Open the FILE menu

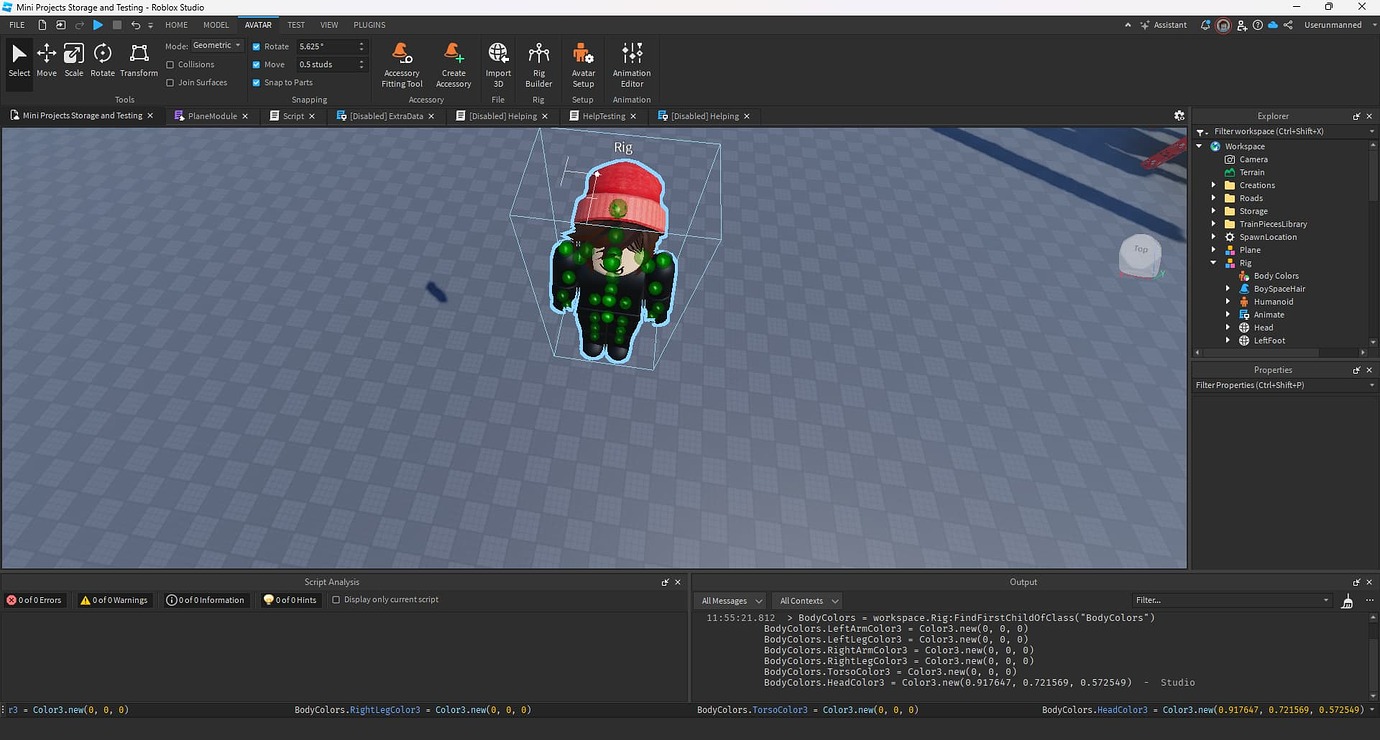click(x=17, y=25)
